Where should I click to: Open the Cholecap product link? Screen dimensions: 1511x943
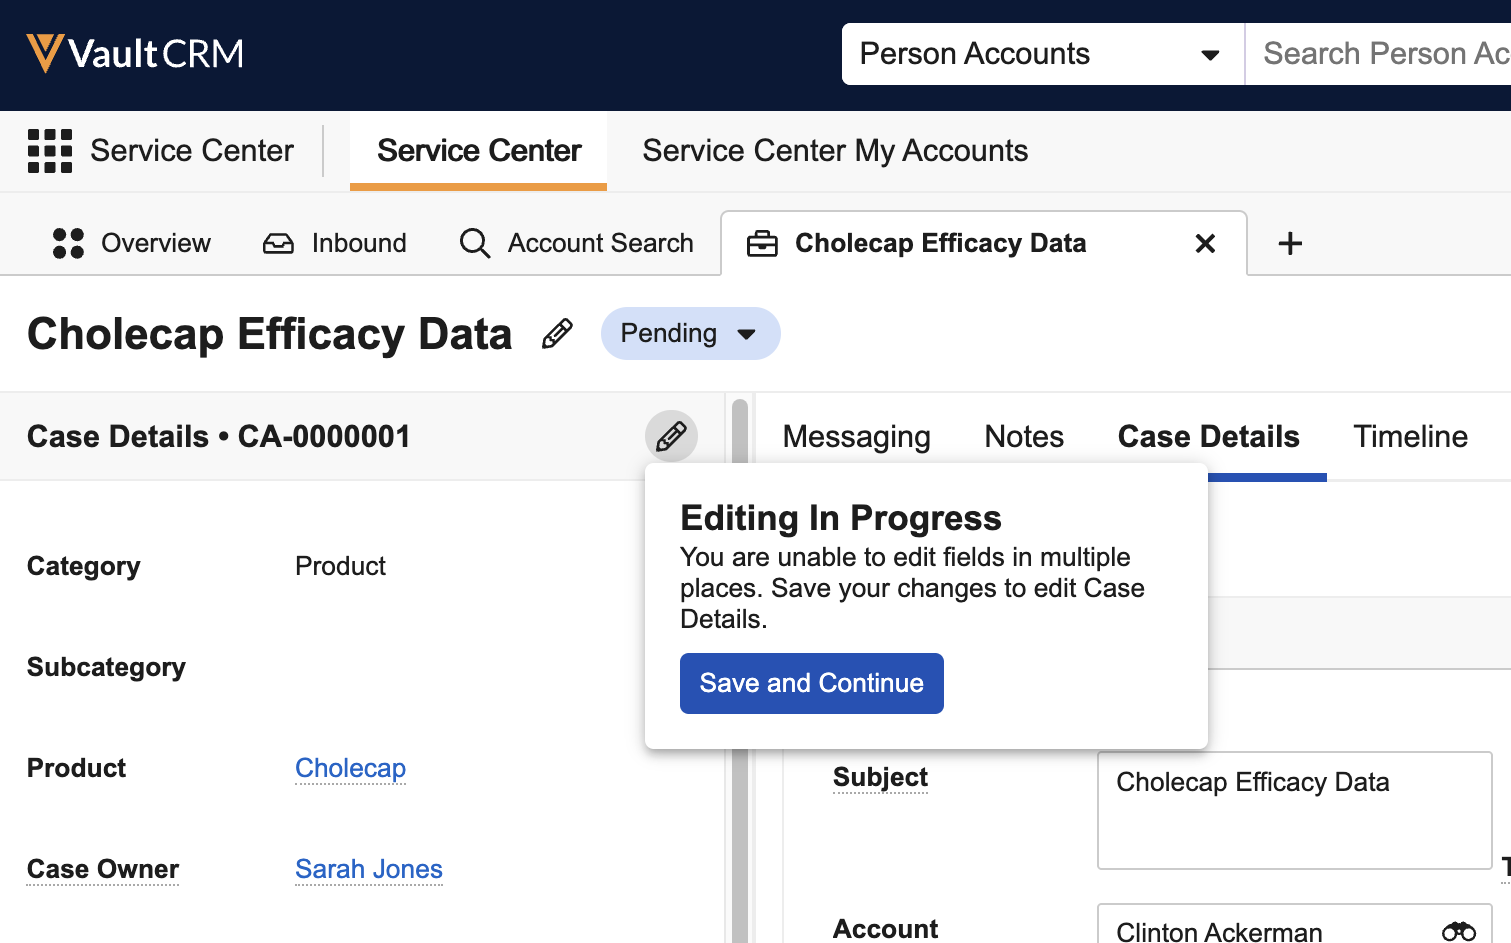coord(350,768)
